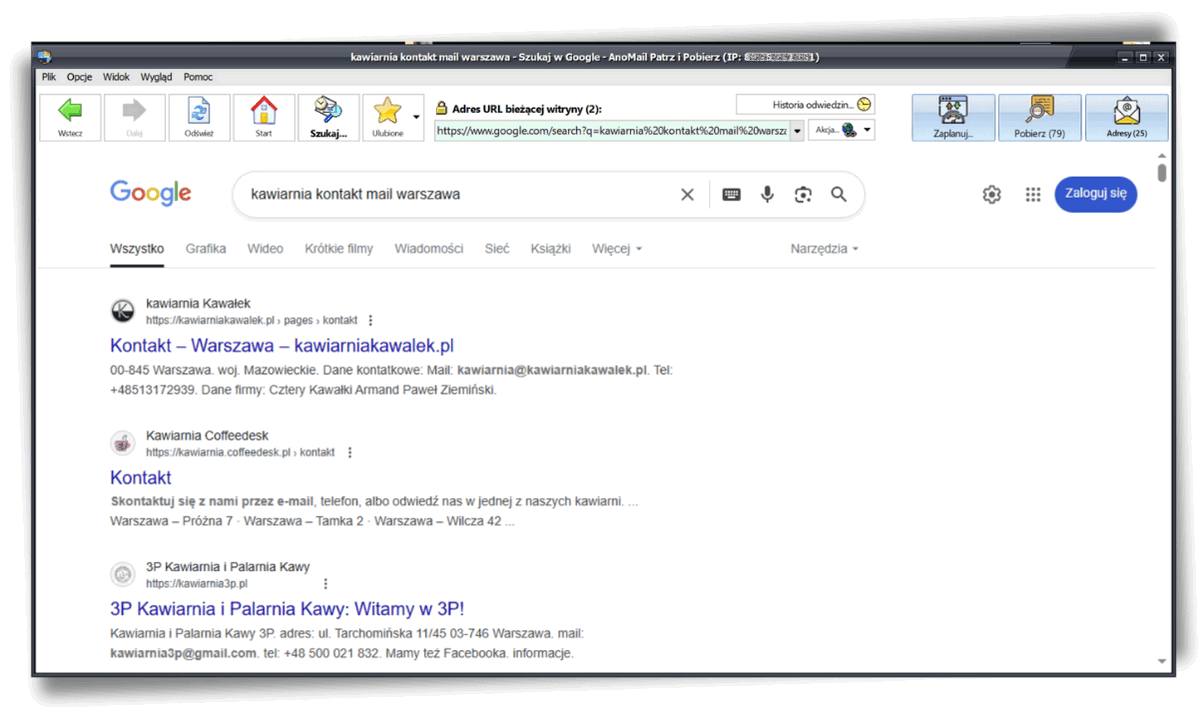Start voice search with microphone icon

[x=767, y=195]
